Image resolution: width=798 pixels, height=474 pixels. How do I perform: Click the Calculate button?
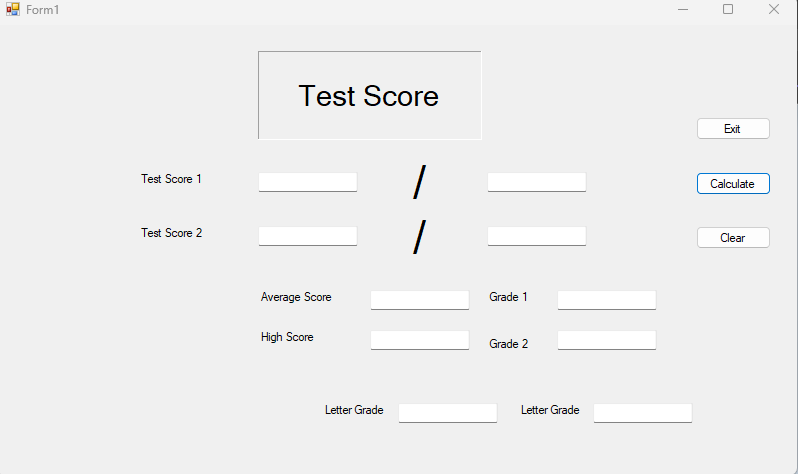pyautogui.click(x=733, y=184)
